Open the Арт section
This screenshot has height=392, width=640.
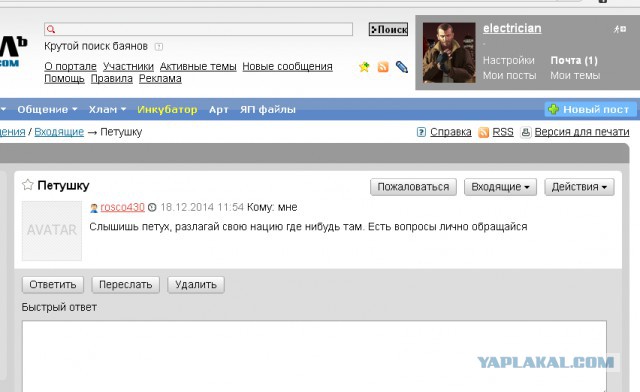[x=218, y=109]
